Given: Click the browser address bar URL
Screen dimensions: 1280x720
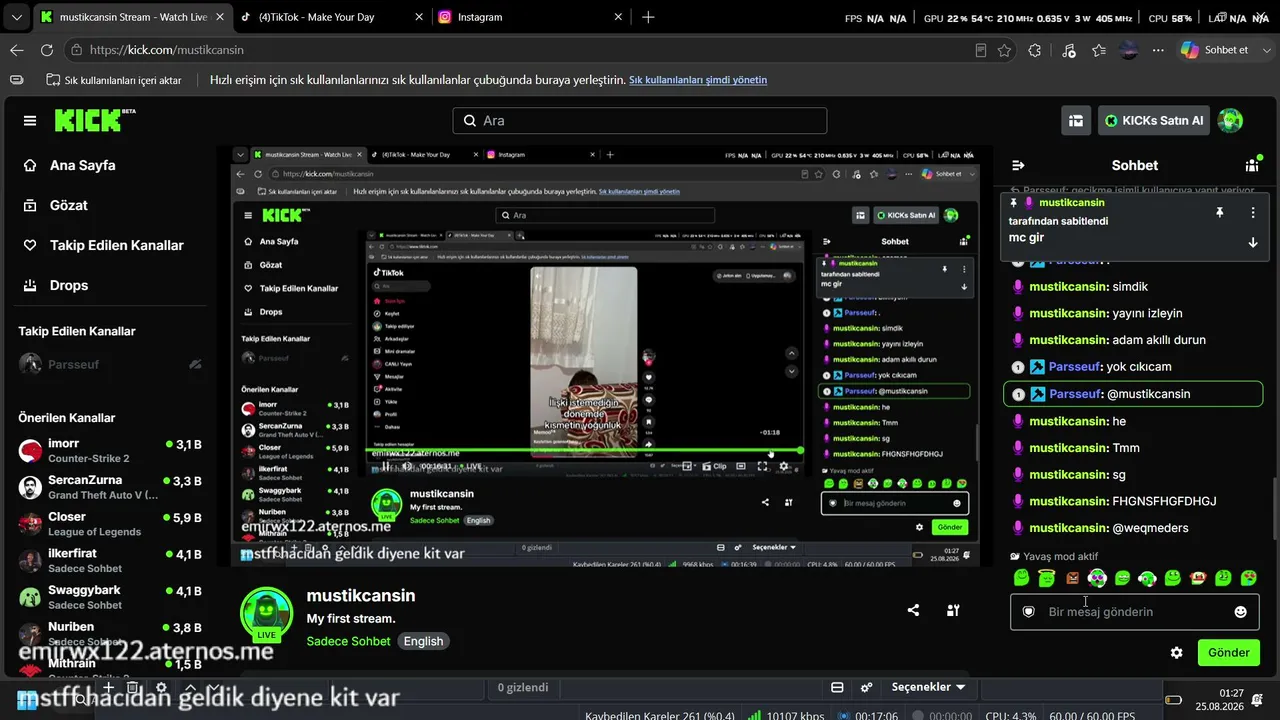Looking at the screenshot, I should pos(520,50).
